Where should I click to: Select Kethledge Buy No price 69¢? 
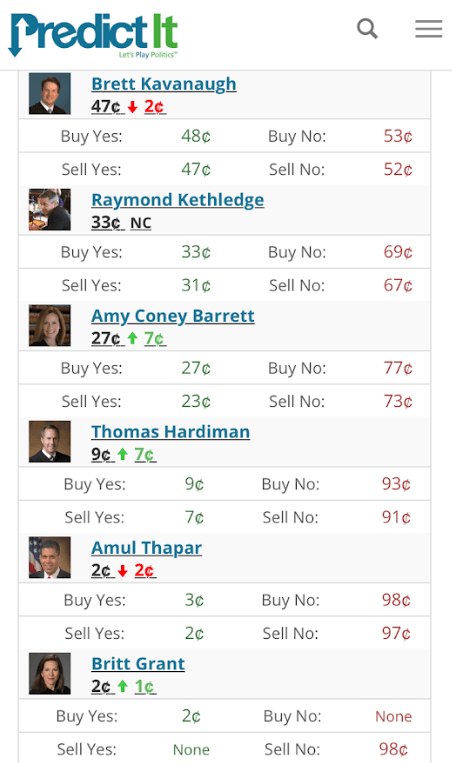click(398, 252)
